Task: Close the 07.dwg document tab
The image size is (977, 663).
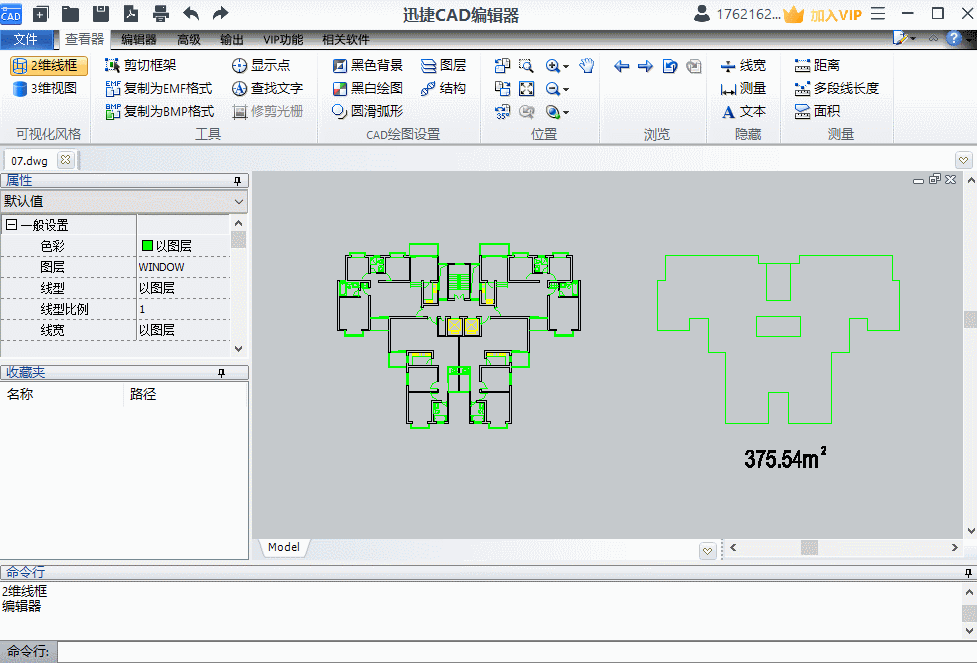Action: (x=65, y=160)
